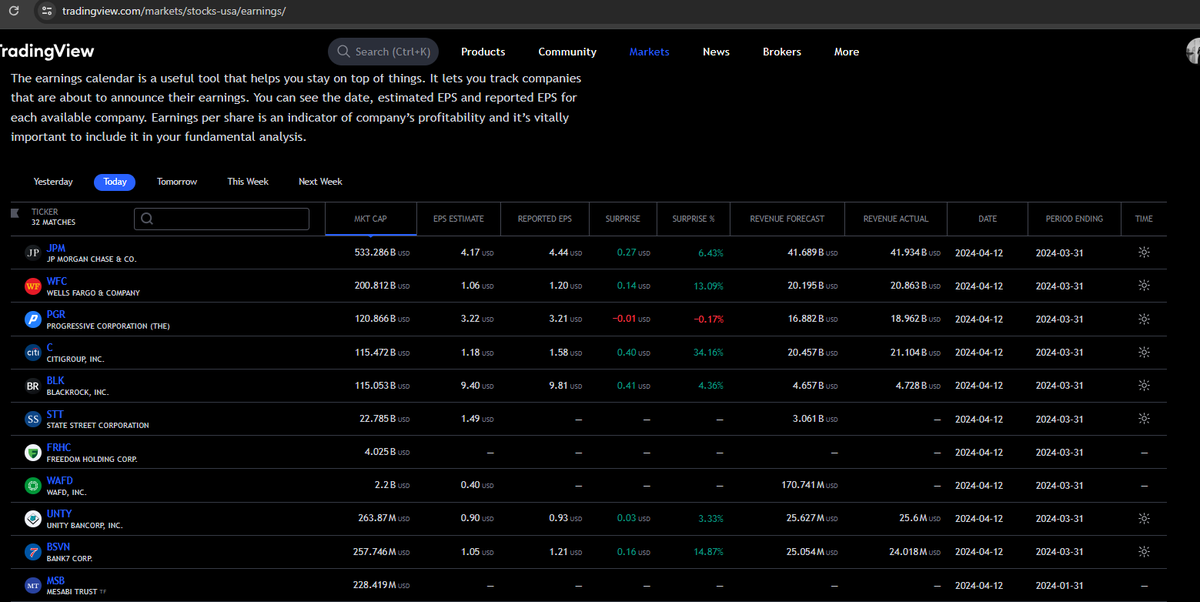Open the FRHC ticker link
Viewport: 1200px width, 602px height.
pyautogui.click(x=59, y=447)
